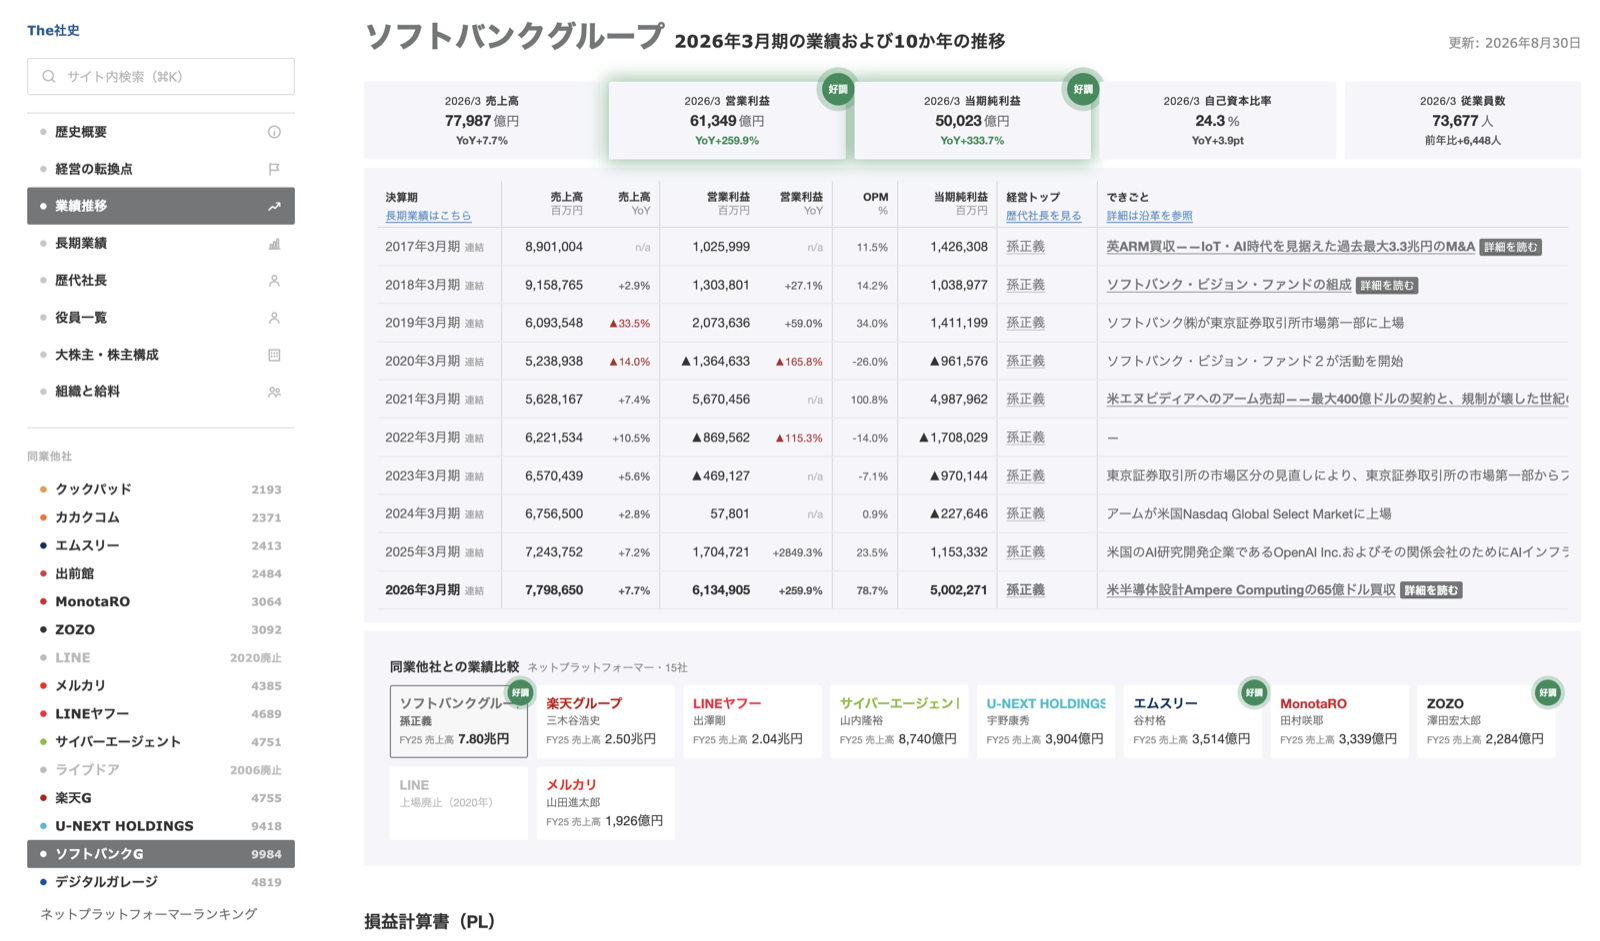Screen dimensions: 1600x941
Task: Open the サイバーエージェント comparison card
Action: pos(899,721)
